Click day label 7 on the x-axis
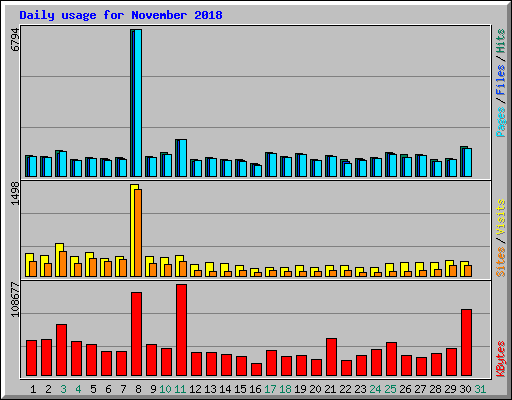This screenshot has width=512, height=400. pos(123,389)
